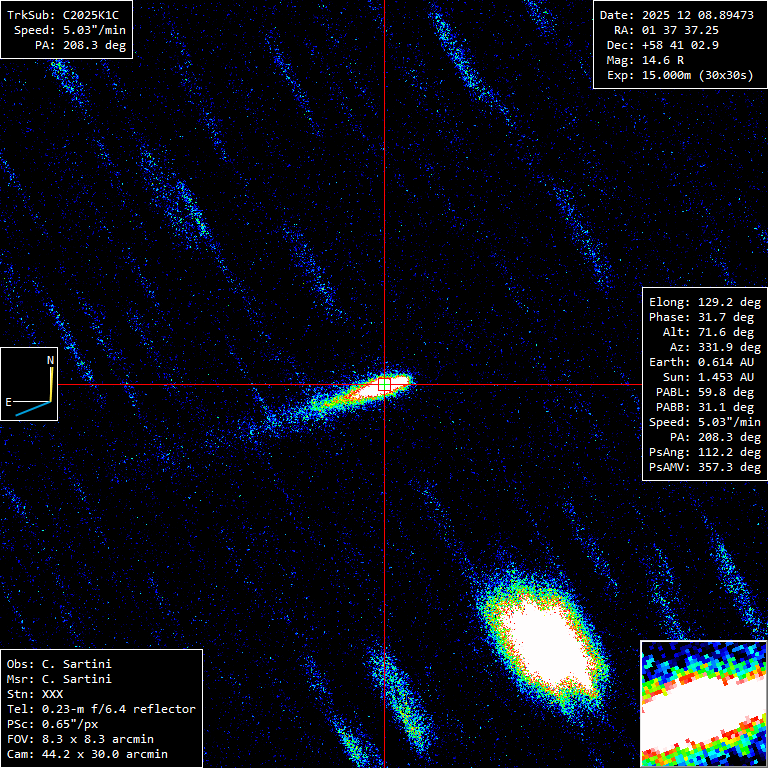Select the TrkSub C2025K1C designation text
Viewport: 768px width, 768px height.
67,15
